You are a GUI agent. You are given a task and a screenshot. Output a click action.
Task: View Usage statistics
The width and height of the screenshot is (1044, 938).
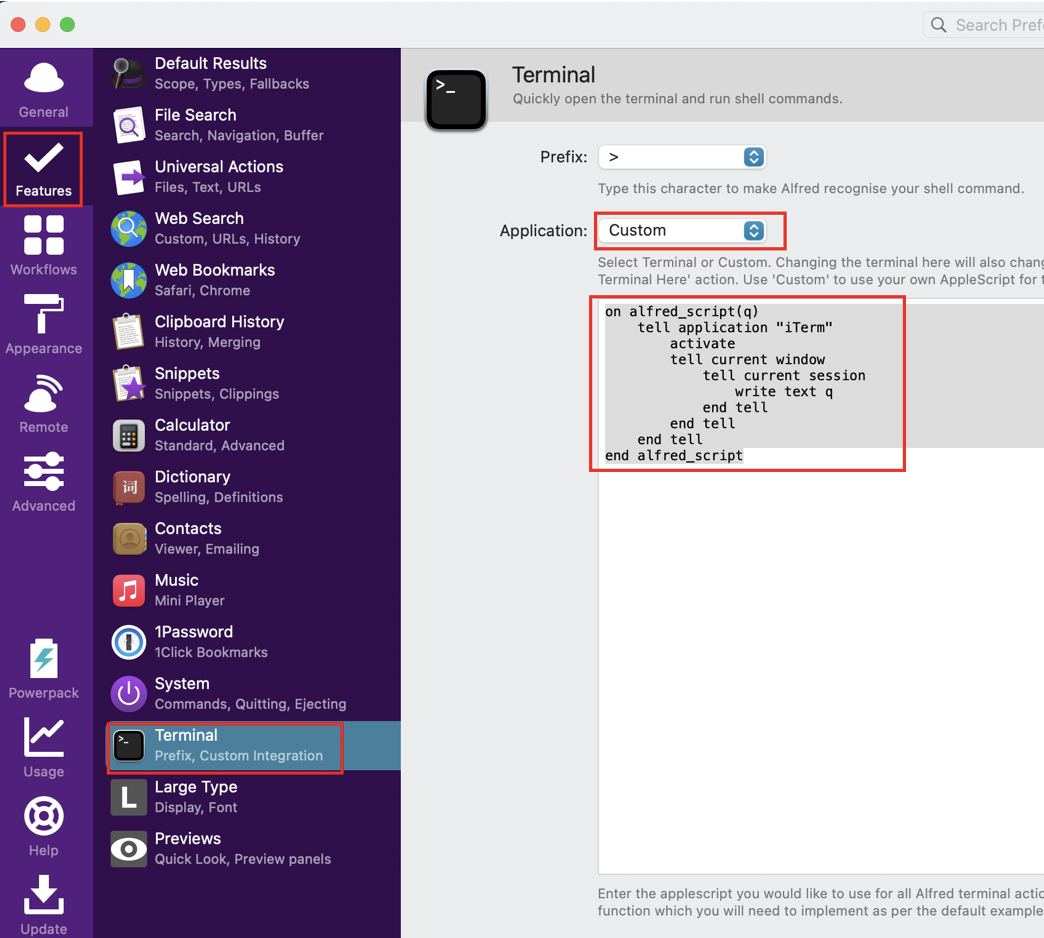pyautogui.click(x=43, y=748)
